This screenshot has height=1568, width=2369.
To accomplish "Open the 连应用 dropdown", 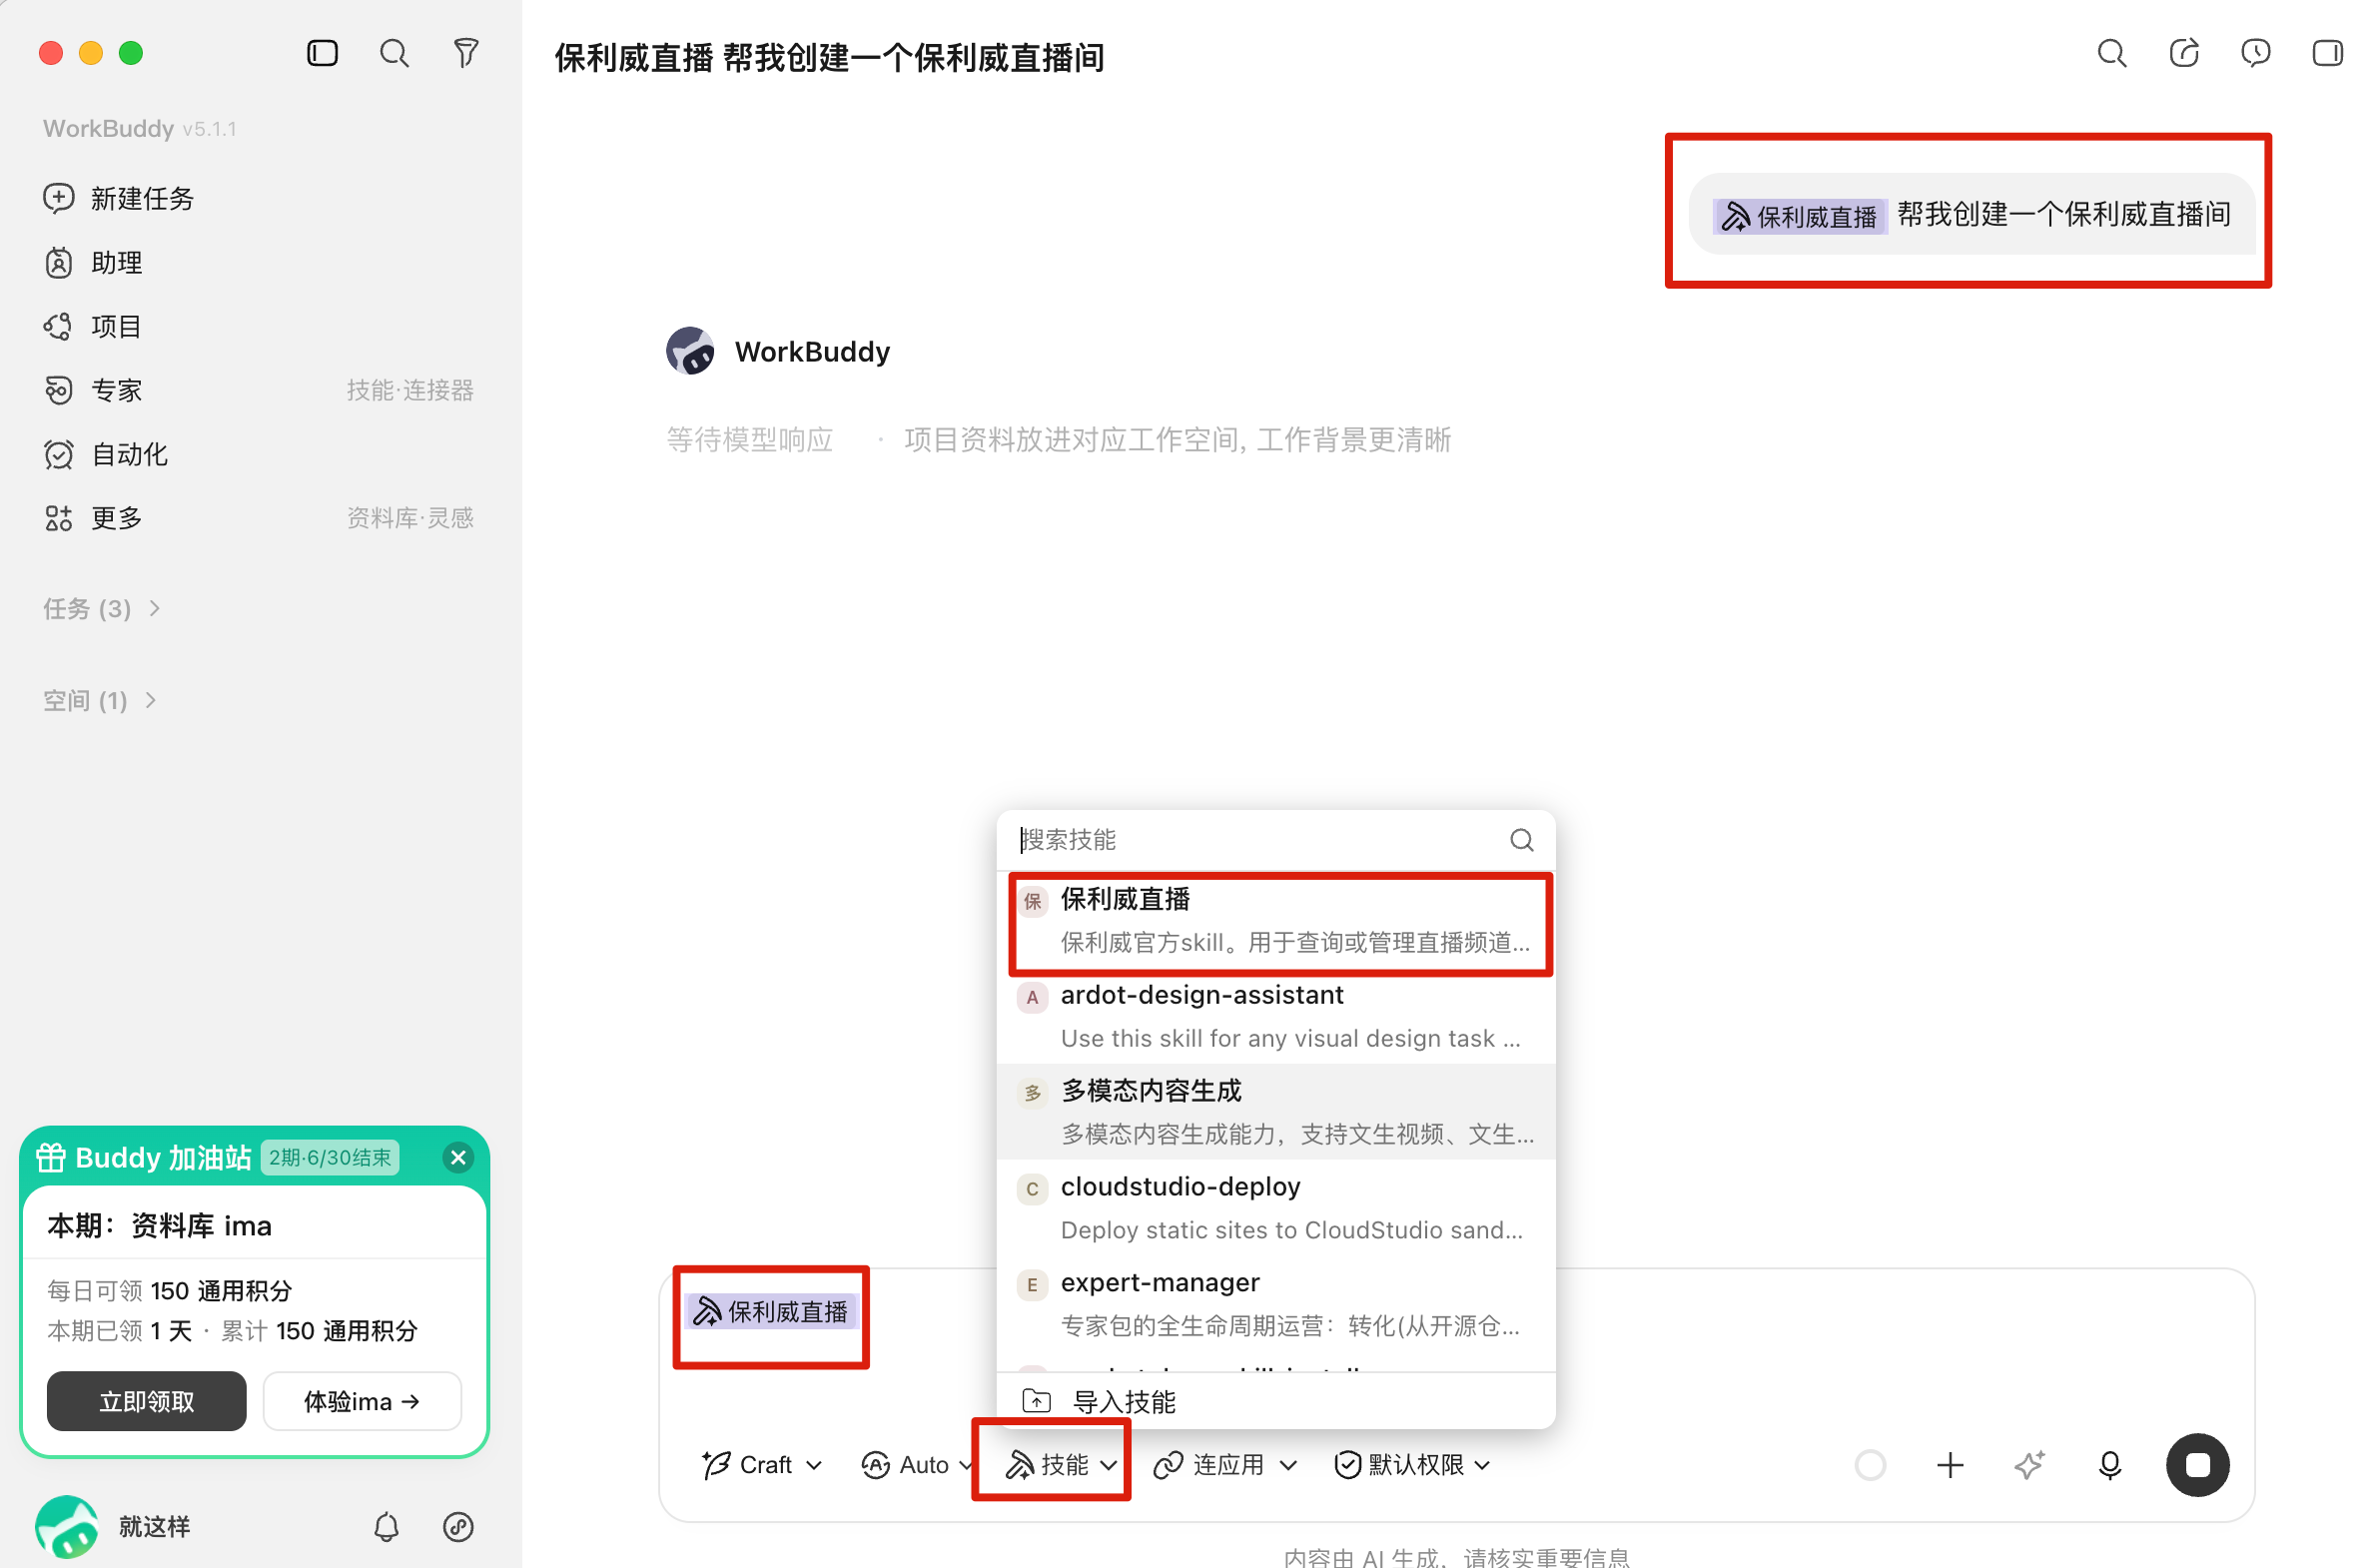I will coord(1225,1464).
